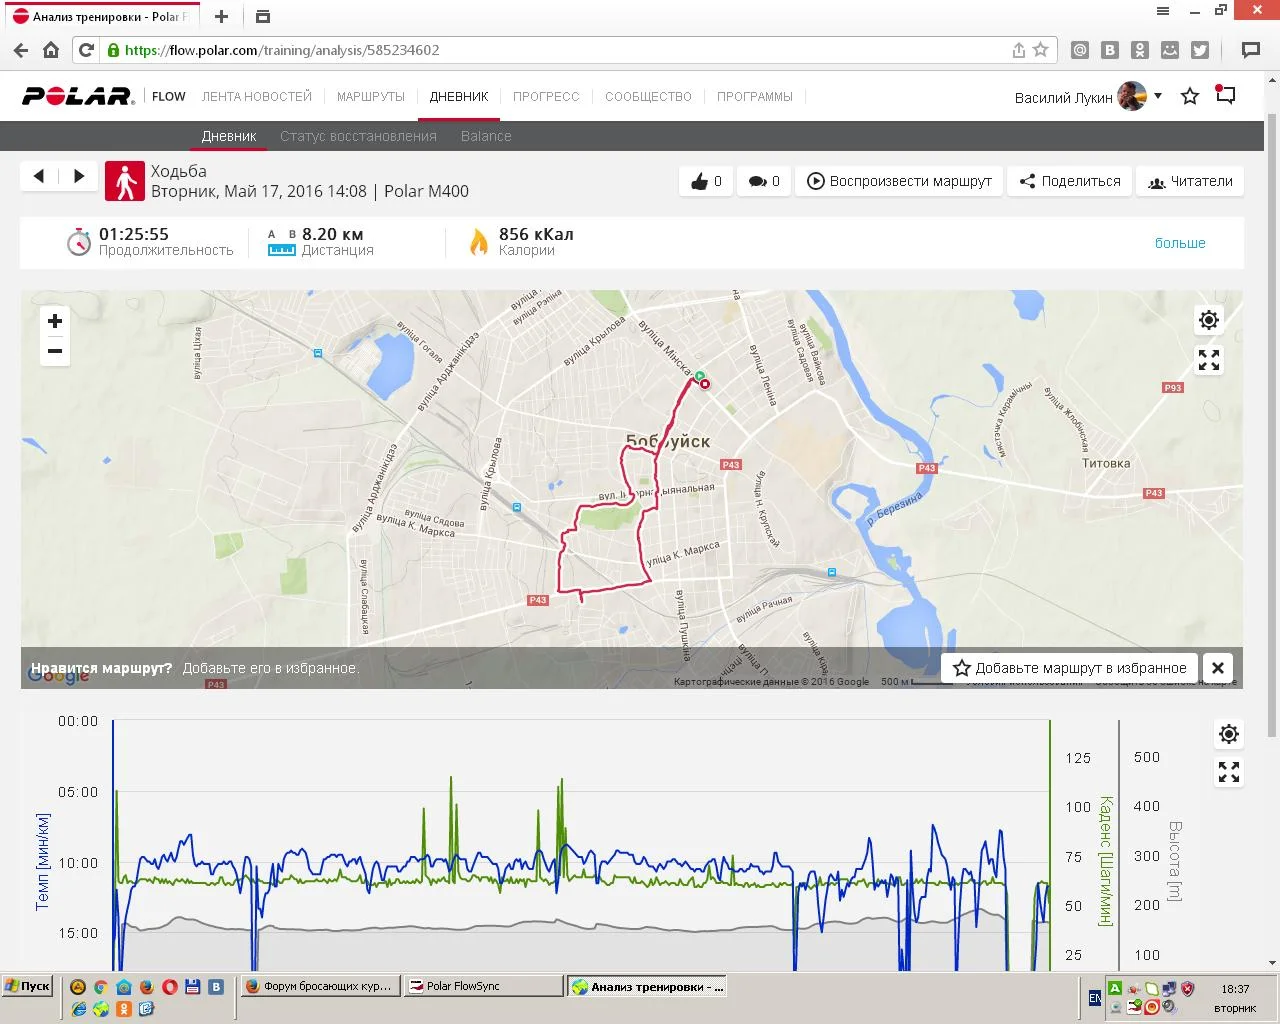Zoom out on the map

tap(55, 351)
